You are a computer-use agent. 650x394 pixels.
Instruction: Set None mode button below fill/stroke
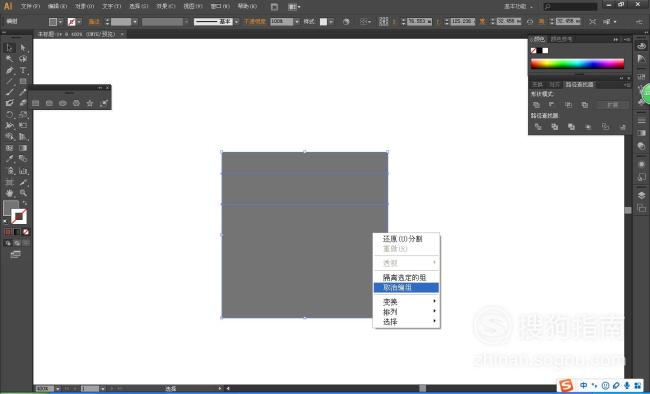tap(26, 232)
